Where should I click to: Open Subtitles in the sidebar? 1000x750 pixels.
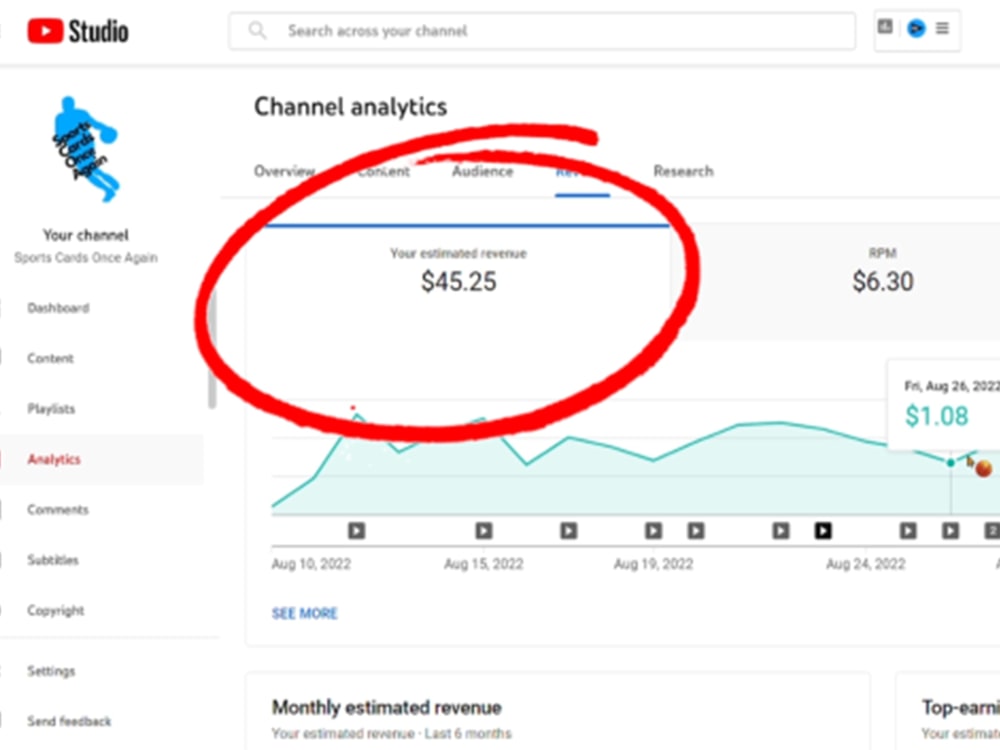(53, 560)
